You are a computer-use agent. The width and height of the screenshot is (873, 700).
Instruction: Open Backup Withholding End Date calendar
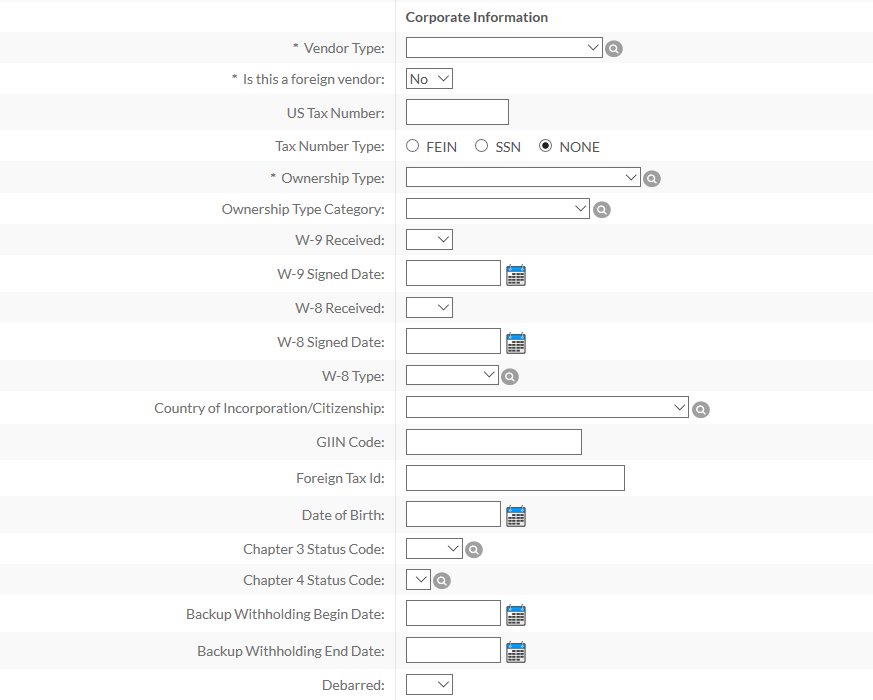pyautogui.click(x=516, y=652)
